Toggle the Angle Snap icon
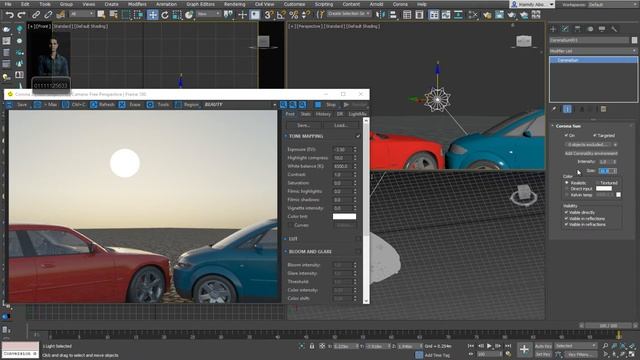640x360 pixels. point(281,15)
